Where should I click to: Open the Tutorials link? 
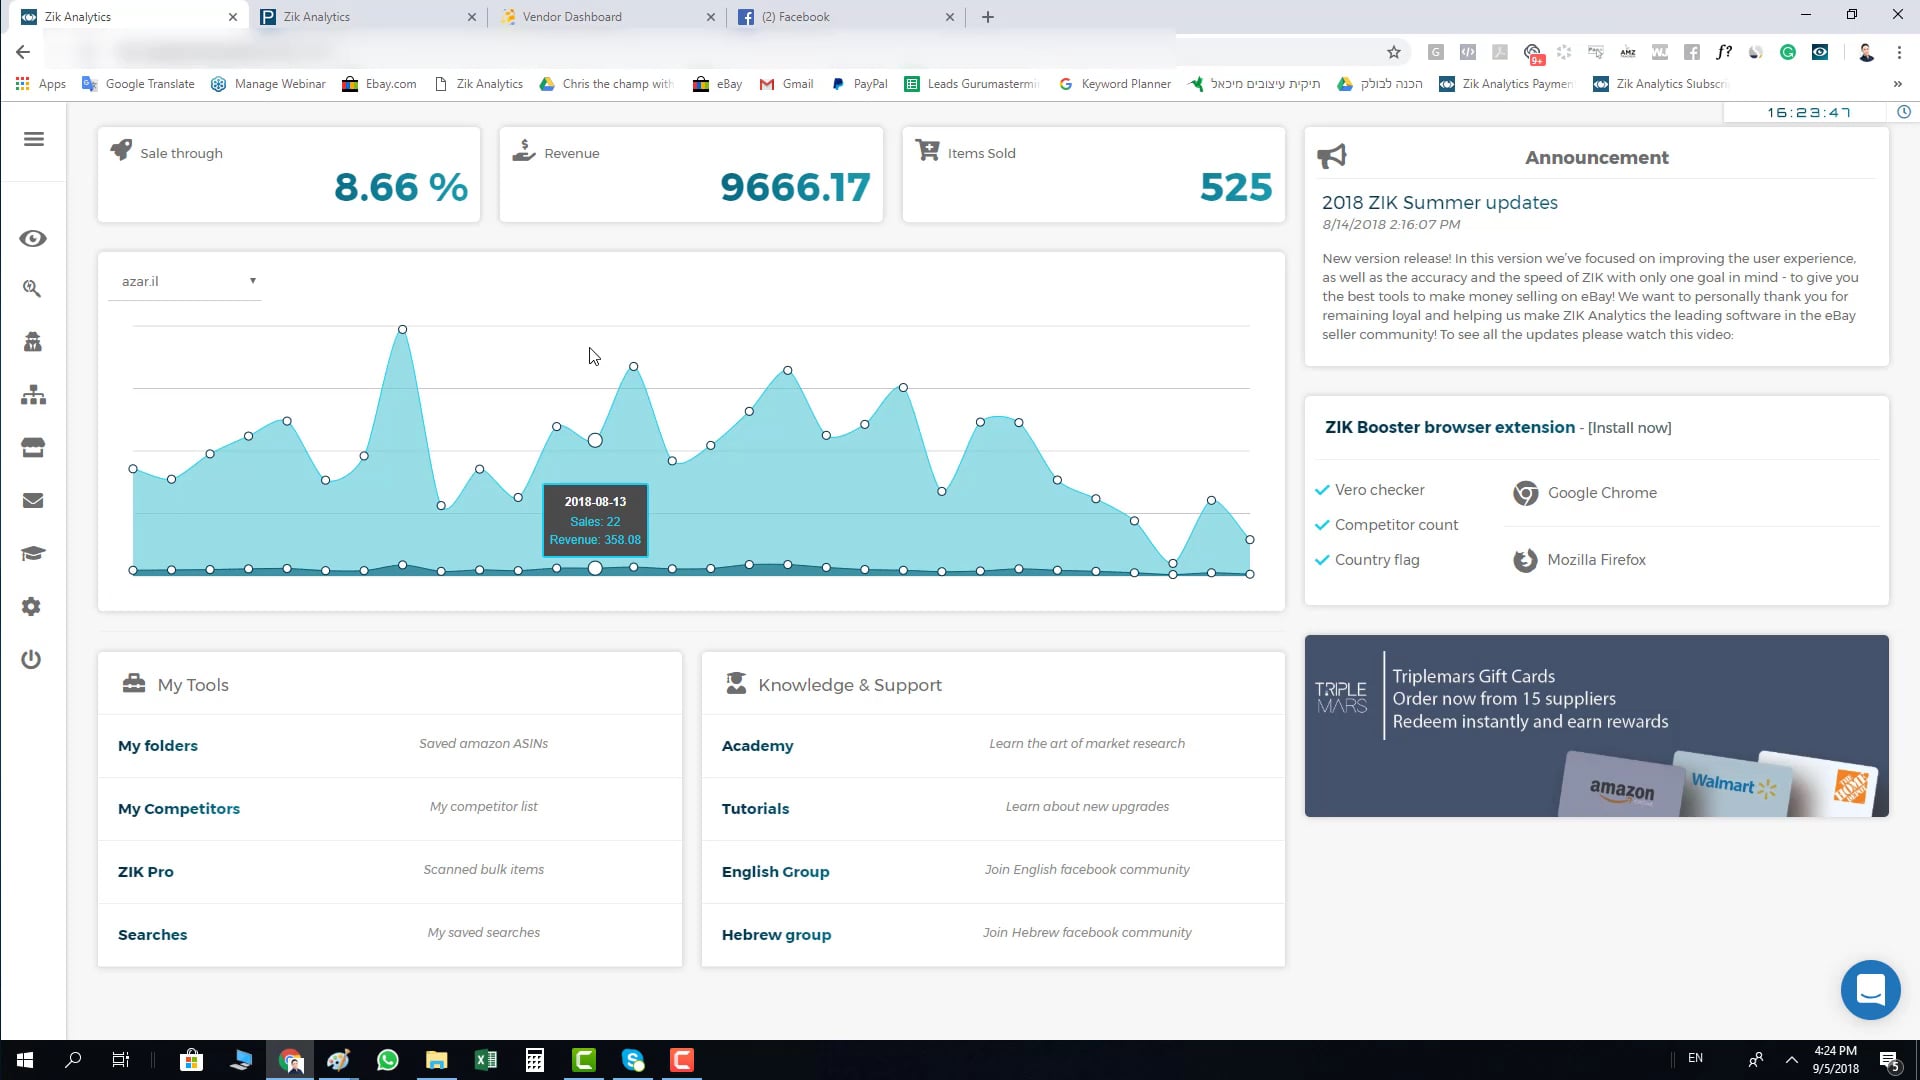(756, 809)
